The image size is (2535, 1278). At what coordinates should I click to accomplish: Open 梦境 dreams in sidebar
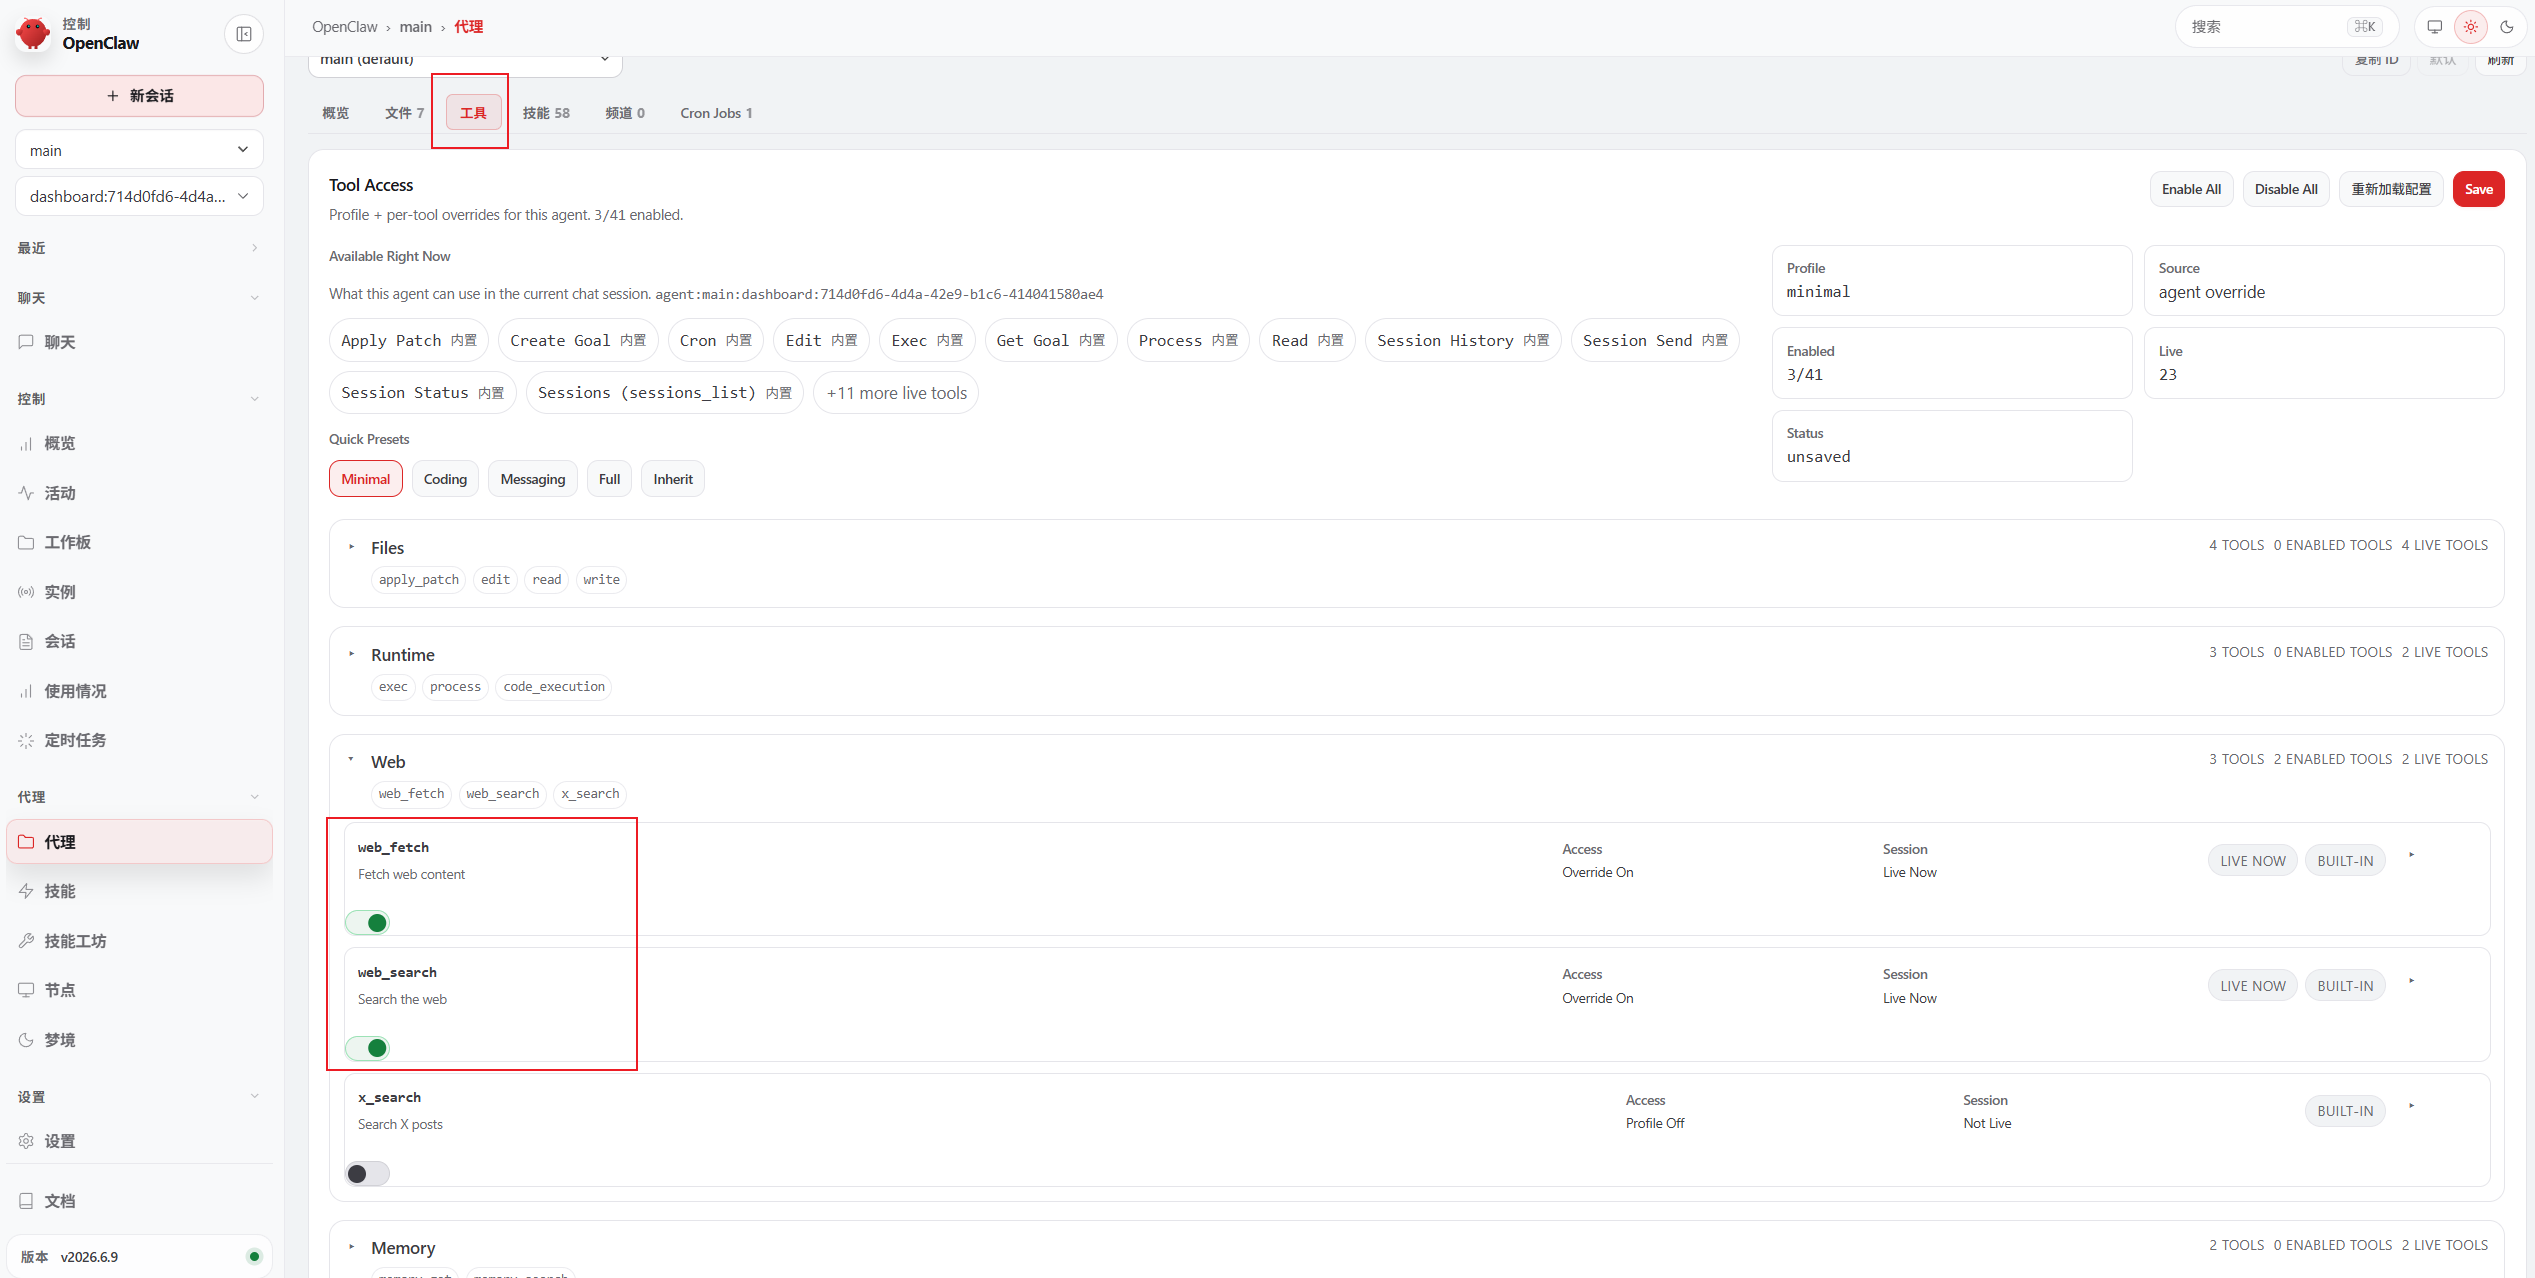pyautogui.click(x=139, y=1040)
